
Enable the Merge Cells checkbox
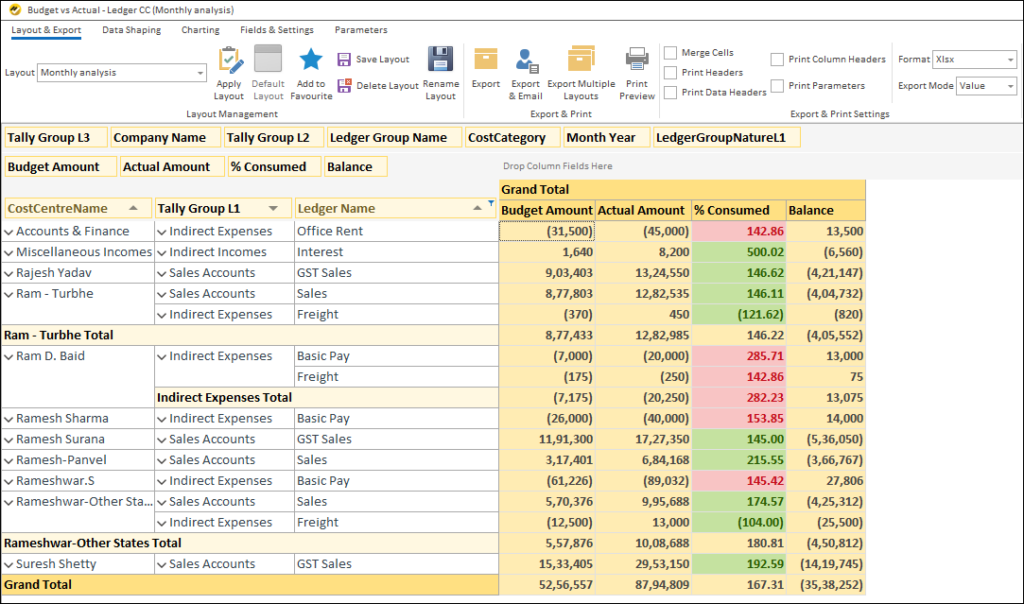point(671,53)
